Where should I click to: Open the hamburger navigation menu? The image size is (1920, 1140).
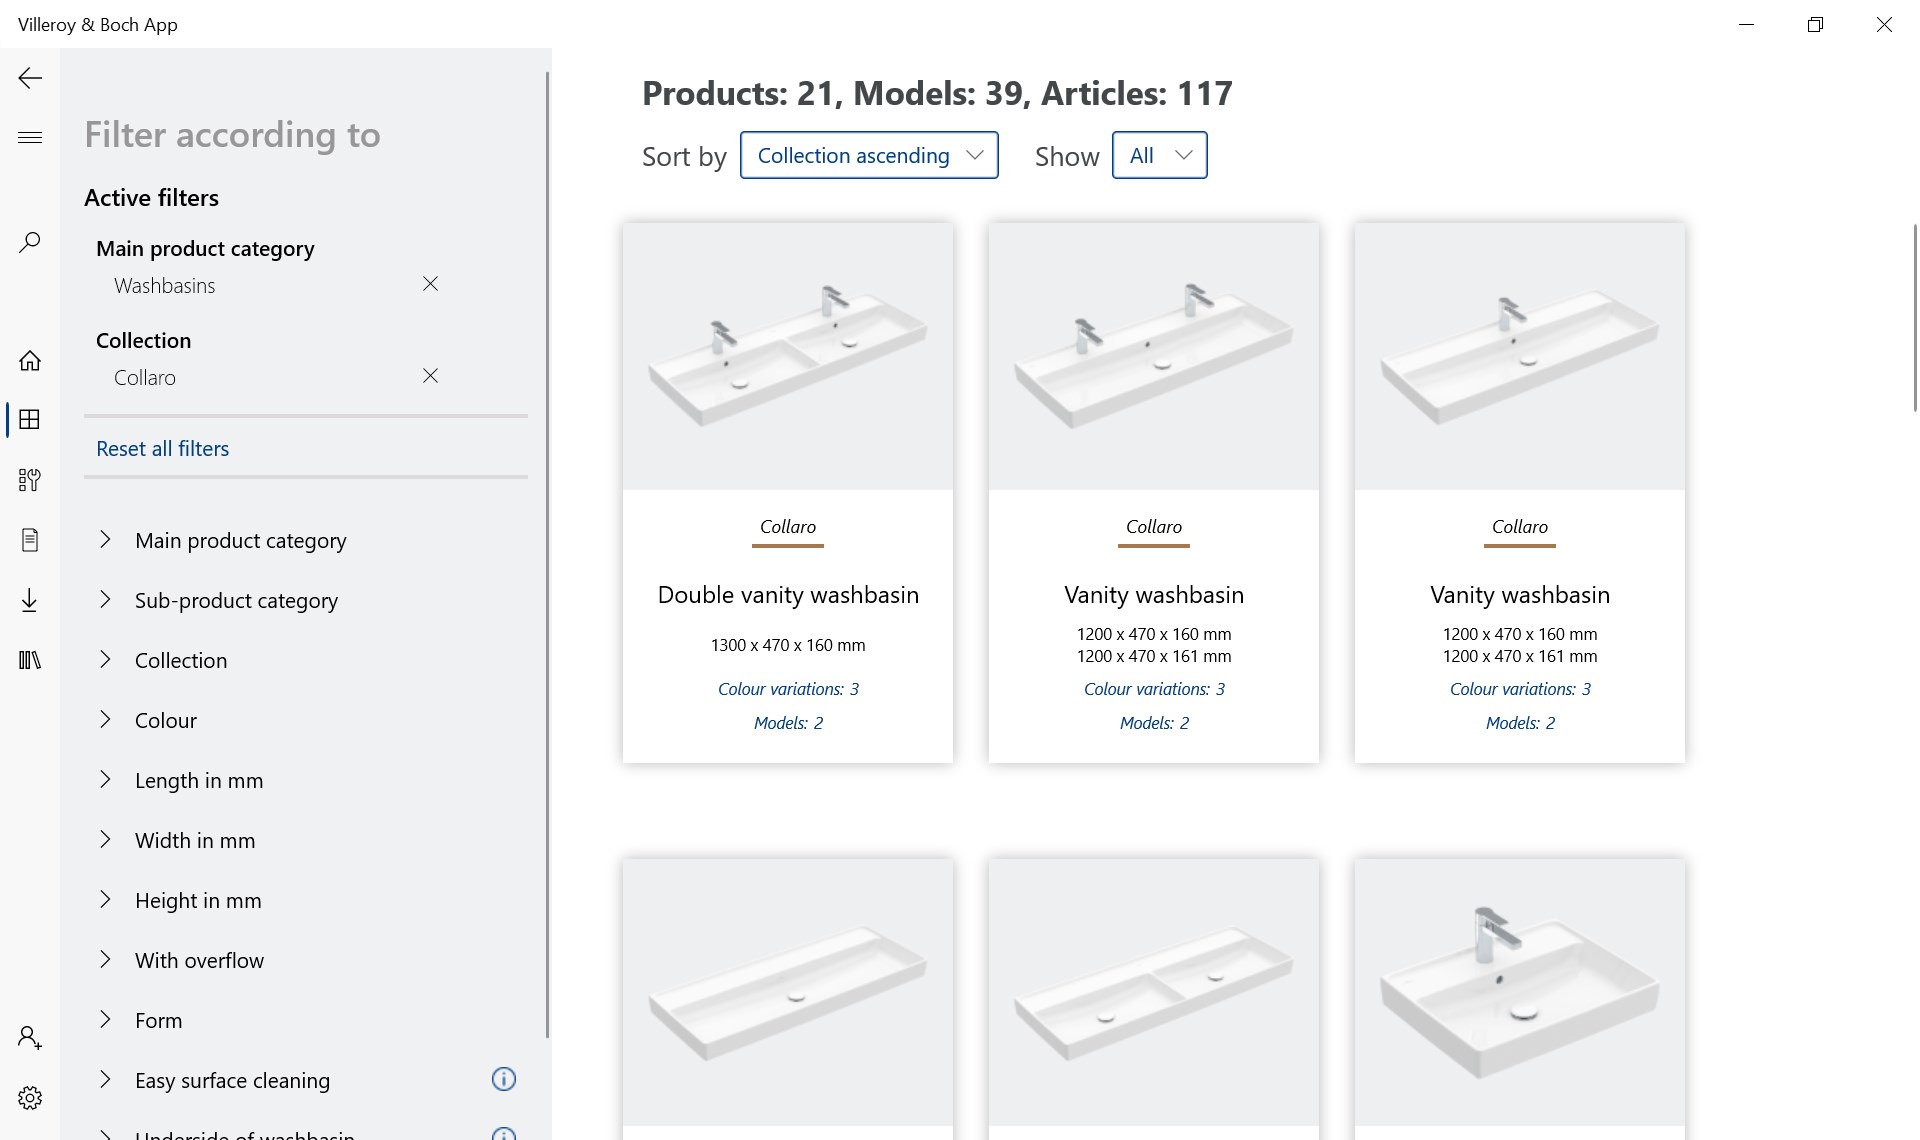tap(30, 138)
